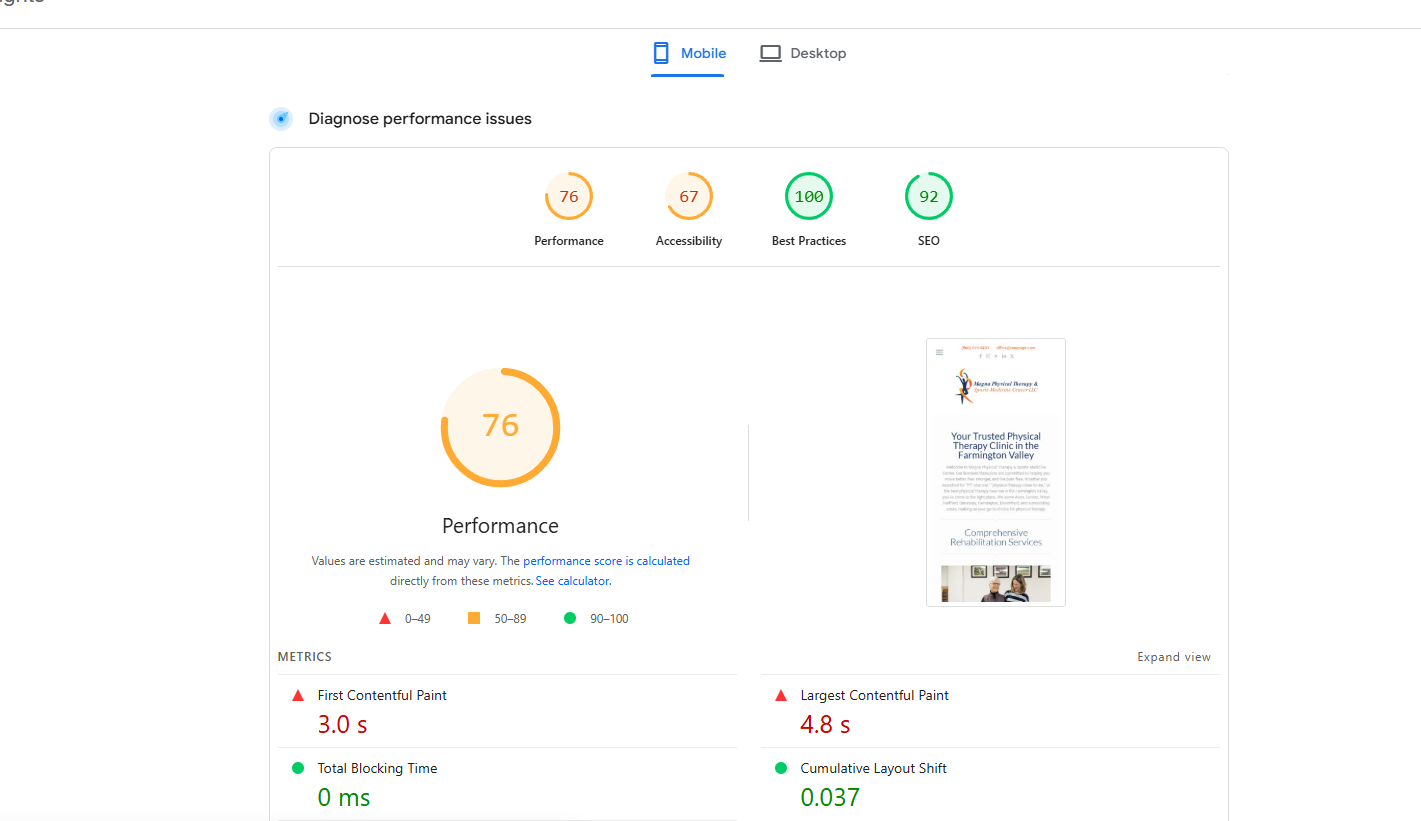Select the Performance score gauge 76
Viewport: 1421px width, 821px height.
coord(569,197)
